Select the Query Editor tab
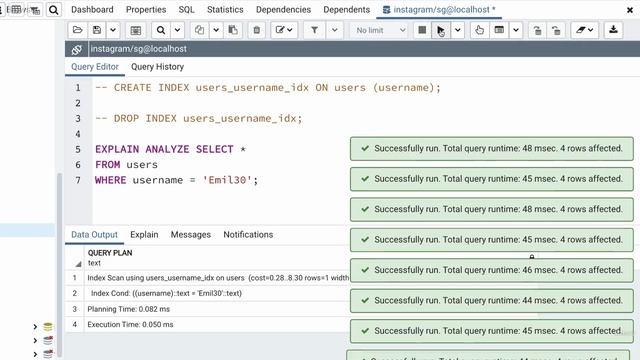 [x=95, y=67]
